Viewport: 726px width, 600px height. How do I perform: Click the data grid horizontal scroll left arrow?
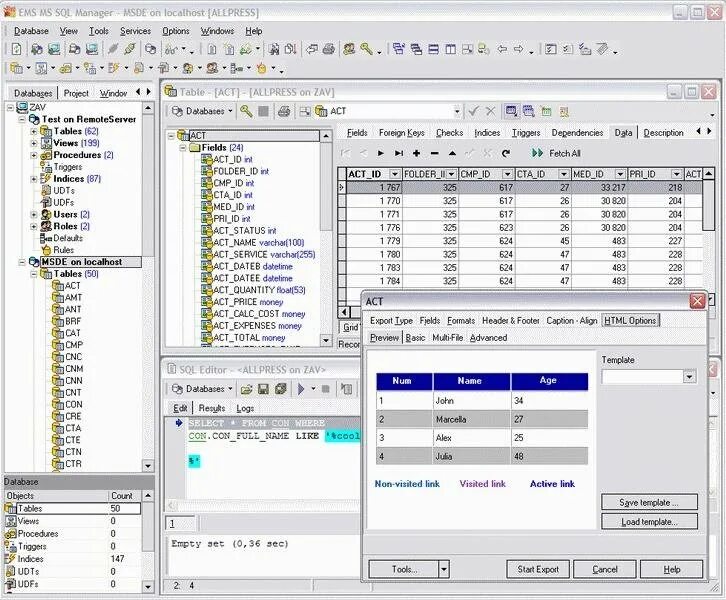[344, 312]
